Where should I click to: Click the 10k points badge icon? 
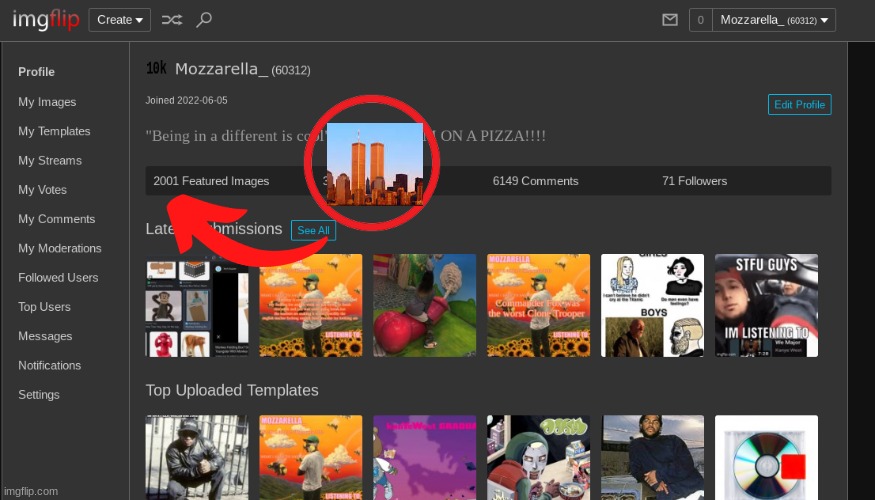point(156,69)
